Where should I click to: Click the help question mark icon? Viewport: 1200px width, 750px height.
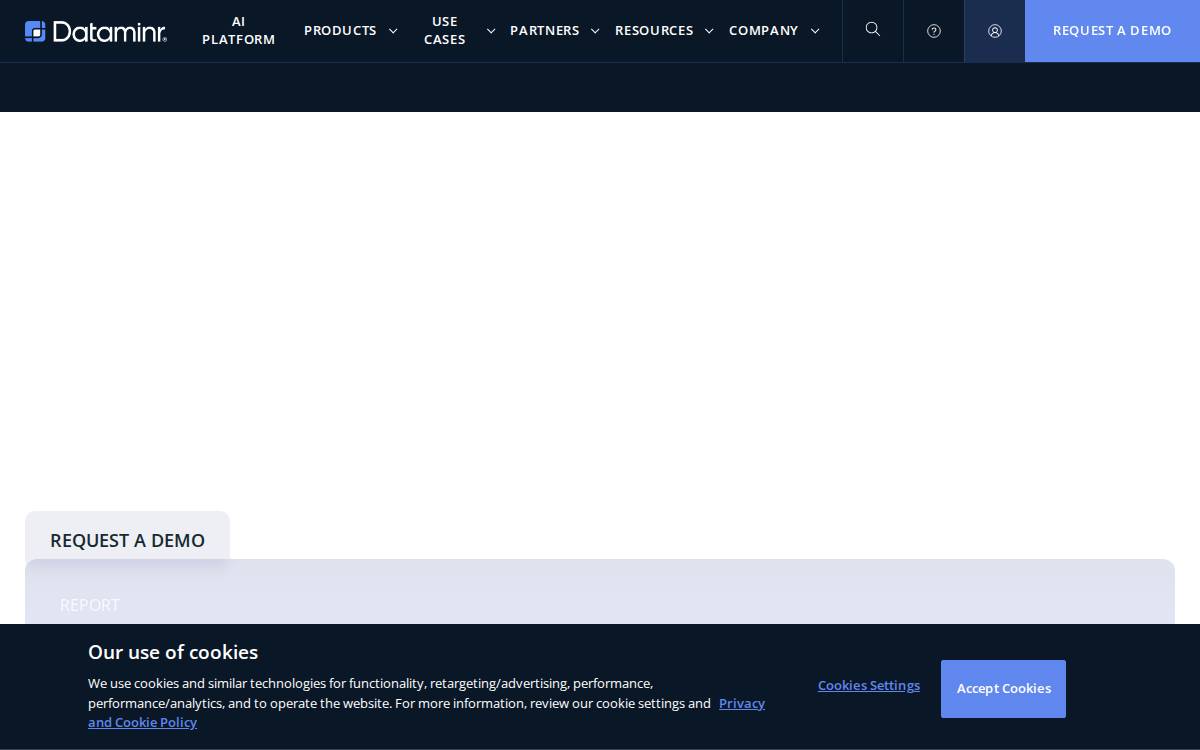coord(934,31)
